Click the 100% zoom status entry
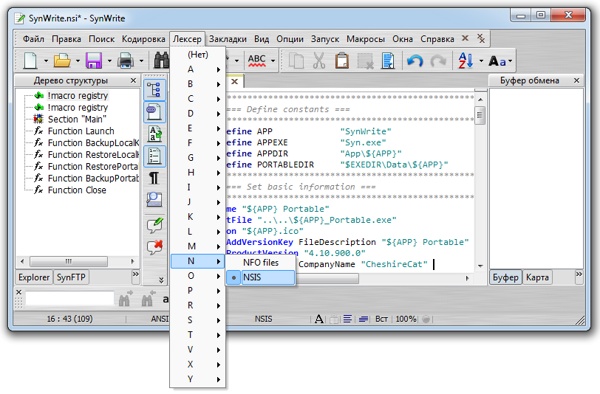The image size is (600, 394). click(405, 319)
